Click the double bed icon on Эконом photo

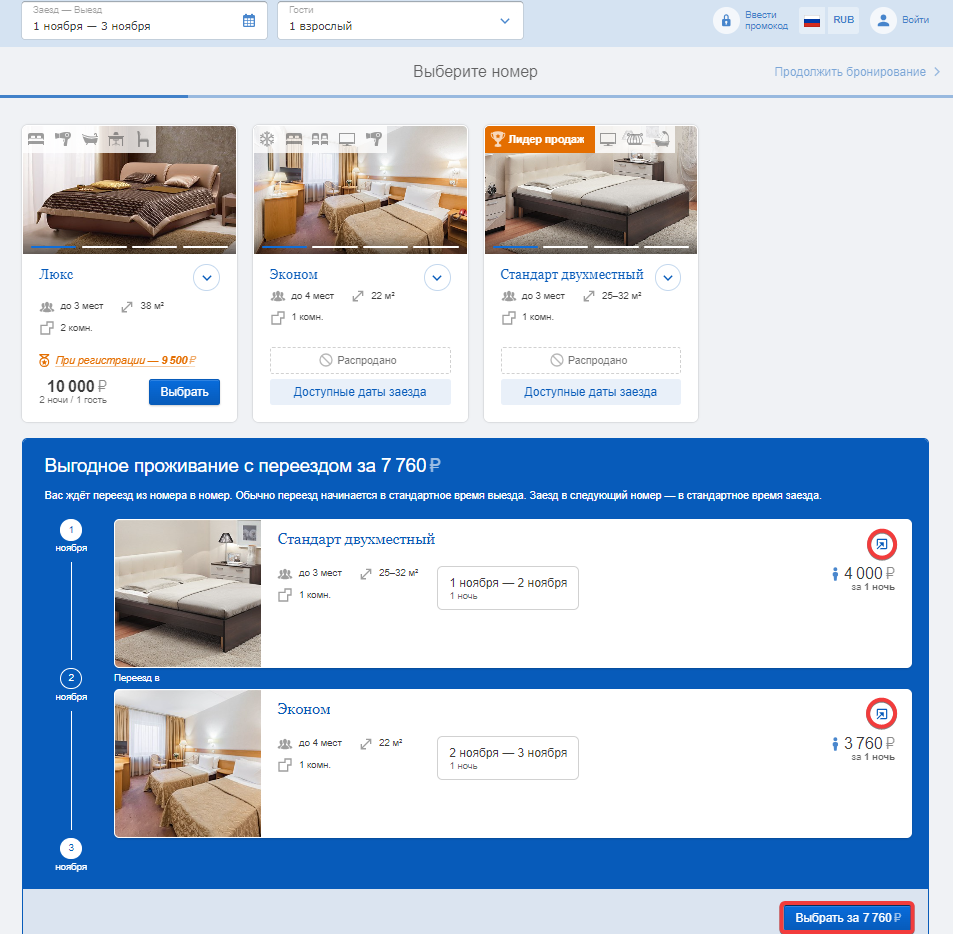[294, 139]
